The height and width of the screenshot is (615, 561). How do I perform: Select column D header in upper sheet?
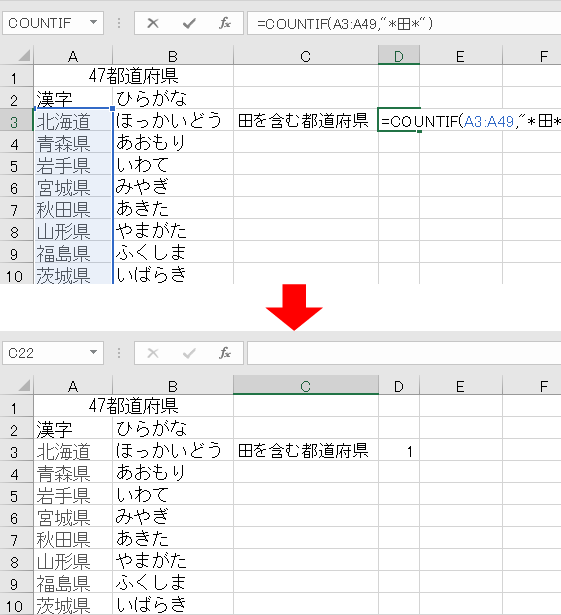click(x=399, y=55)
